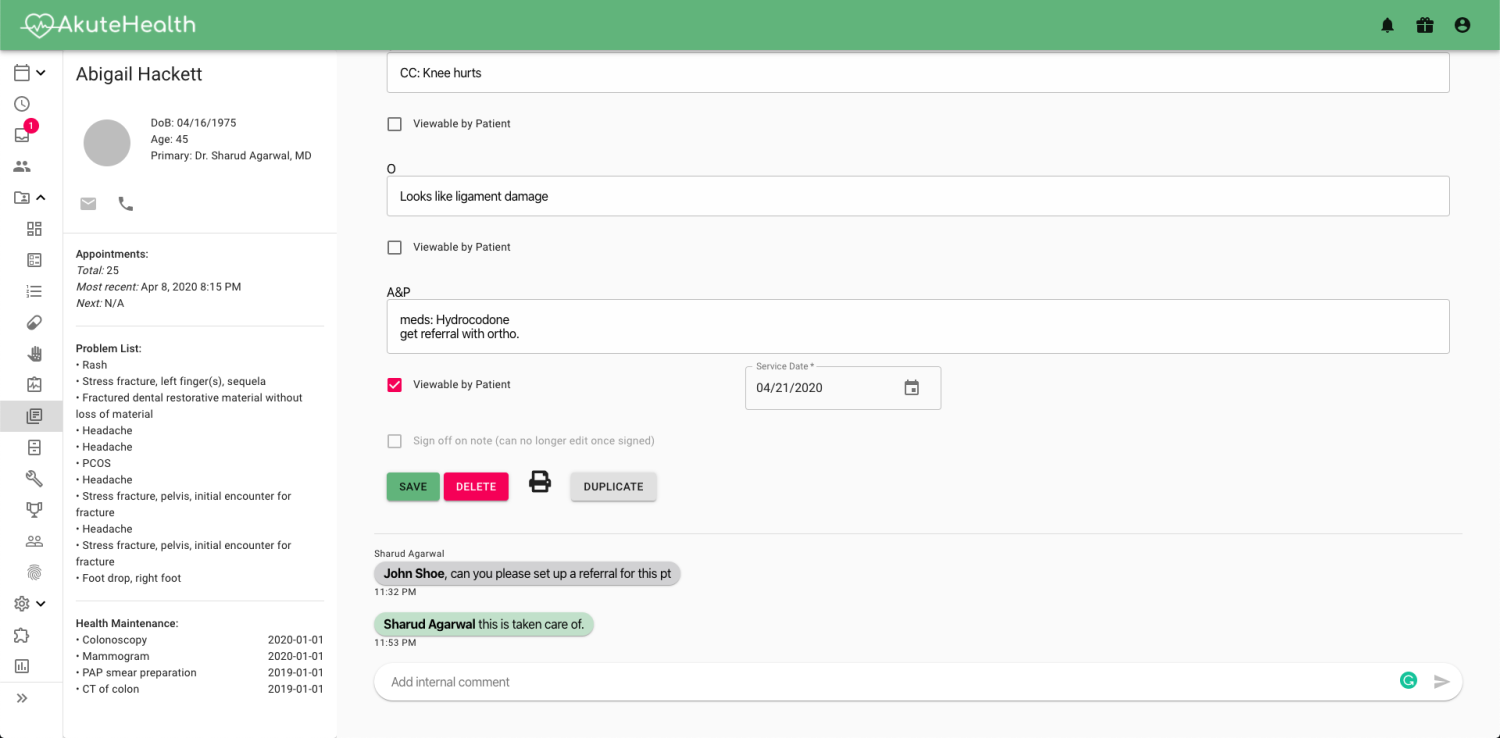Click the Grammarly icon in comment box

1408,681
